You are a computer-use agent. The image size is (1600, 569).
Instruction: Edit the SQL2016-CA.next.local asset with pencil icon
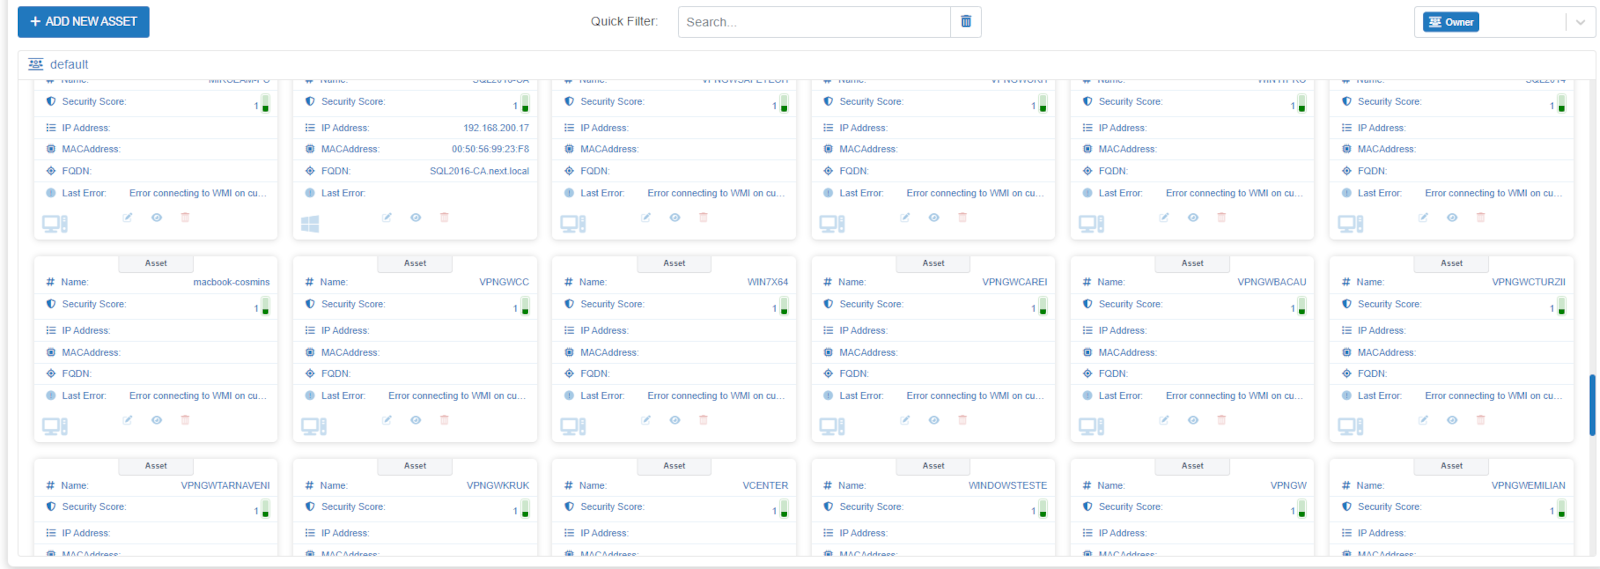click(x=386, y=217)
